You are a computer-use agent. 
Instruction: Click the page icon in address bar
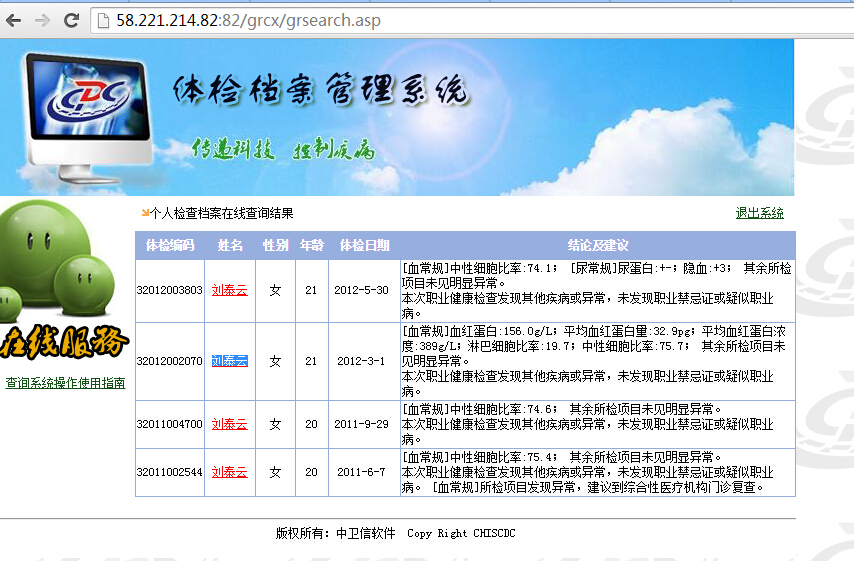pyautogui.click(x=103, y=21)
